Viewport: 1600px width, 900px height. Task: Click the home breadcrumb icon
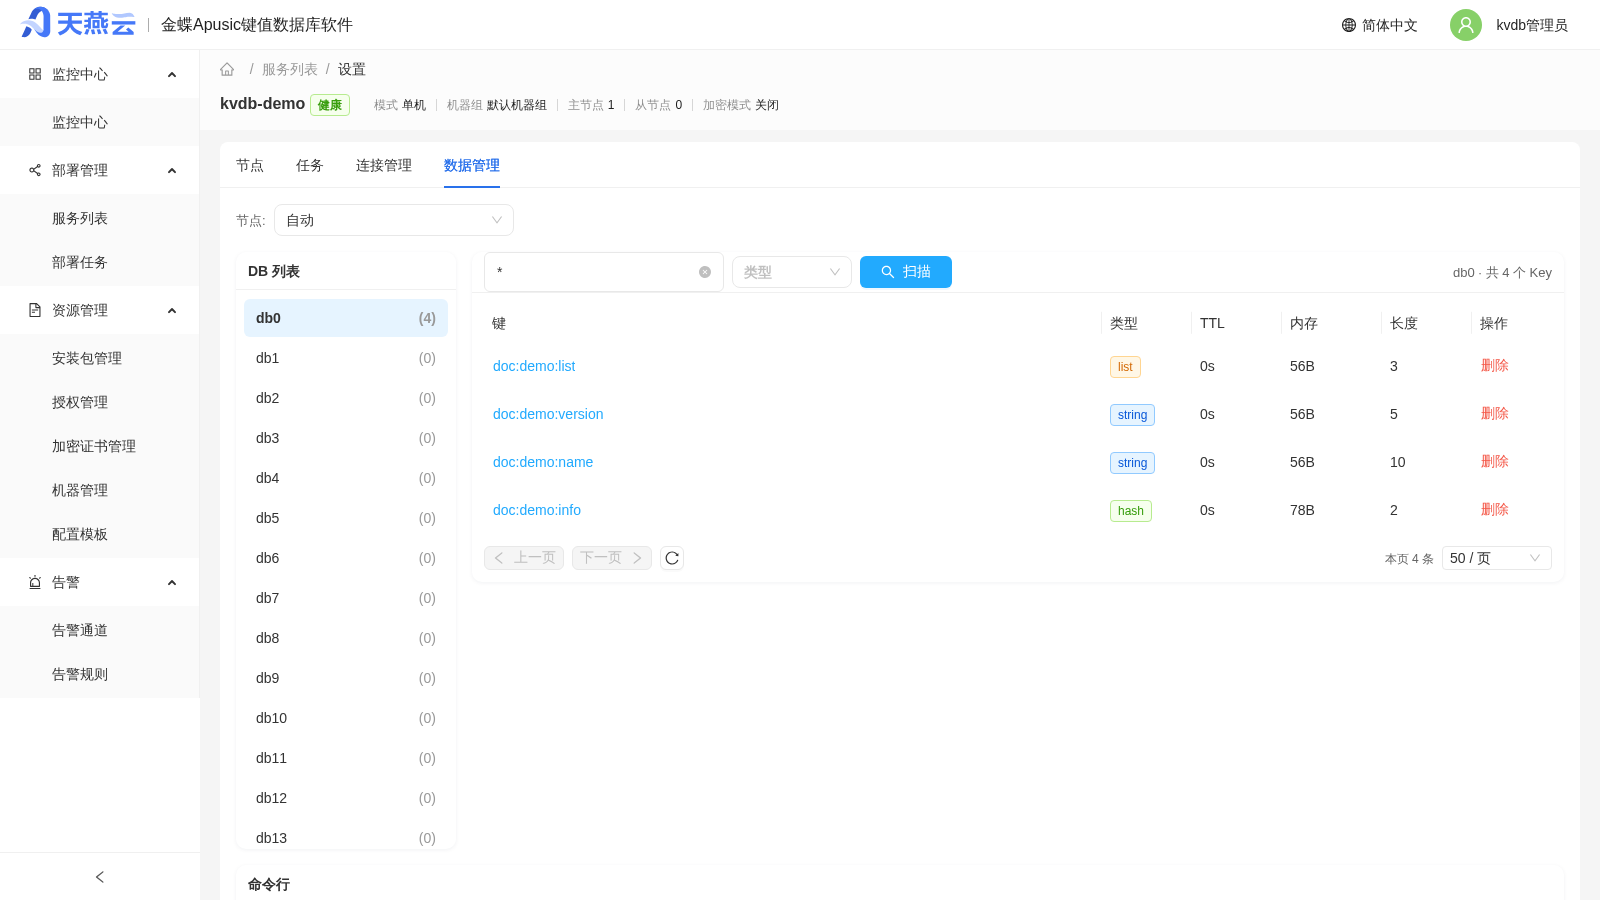click(227, 69)
